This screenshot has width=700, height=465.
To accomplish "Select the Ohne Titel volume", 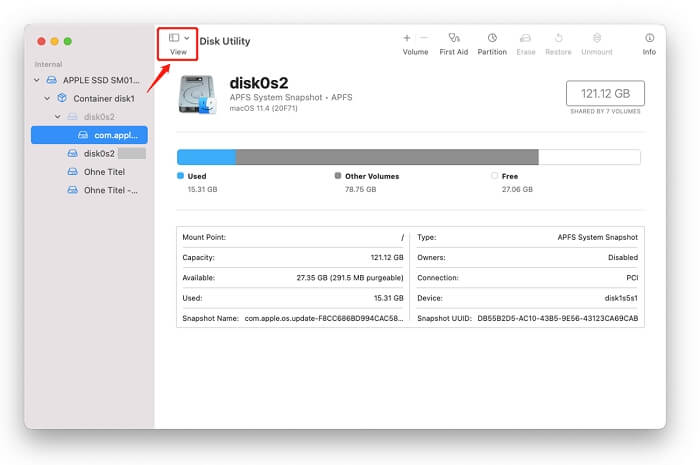I will coord(90,172).
